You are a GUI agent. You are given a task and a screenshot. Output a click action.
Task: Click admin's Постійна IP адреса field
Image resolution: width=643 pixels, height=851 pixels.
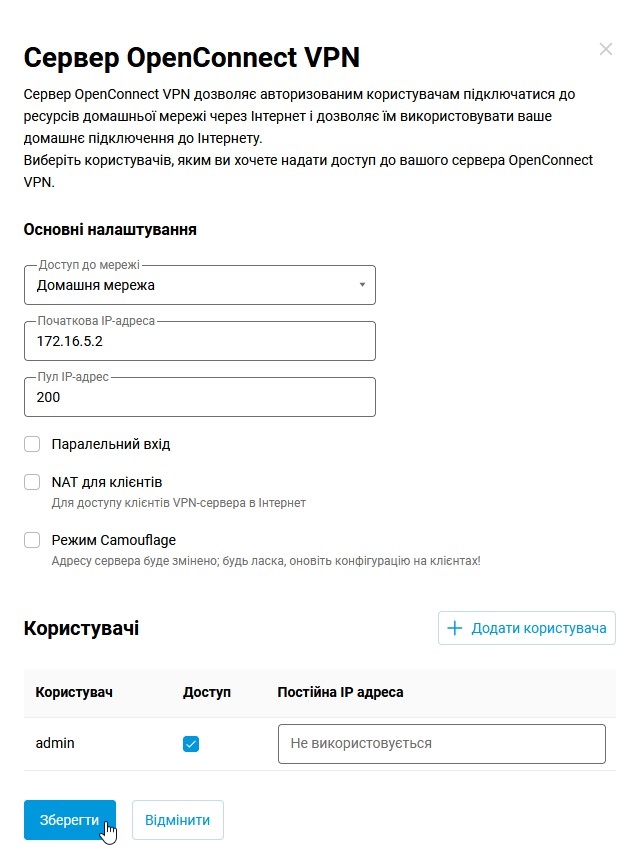tap(441, 744)
